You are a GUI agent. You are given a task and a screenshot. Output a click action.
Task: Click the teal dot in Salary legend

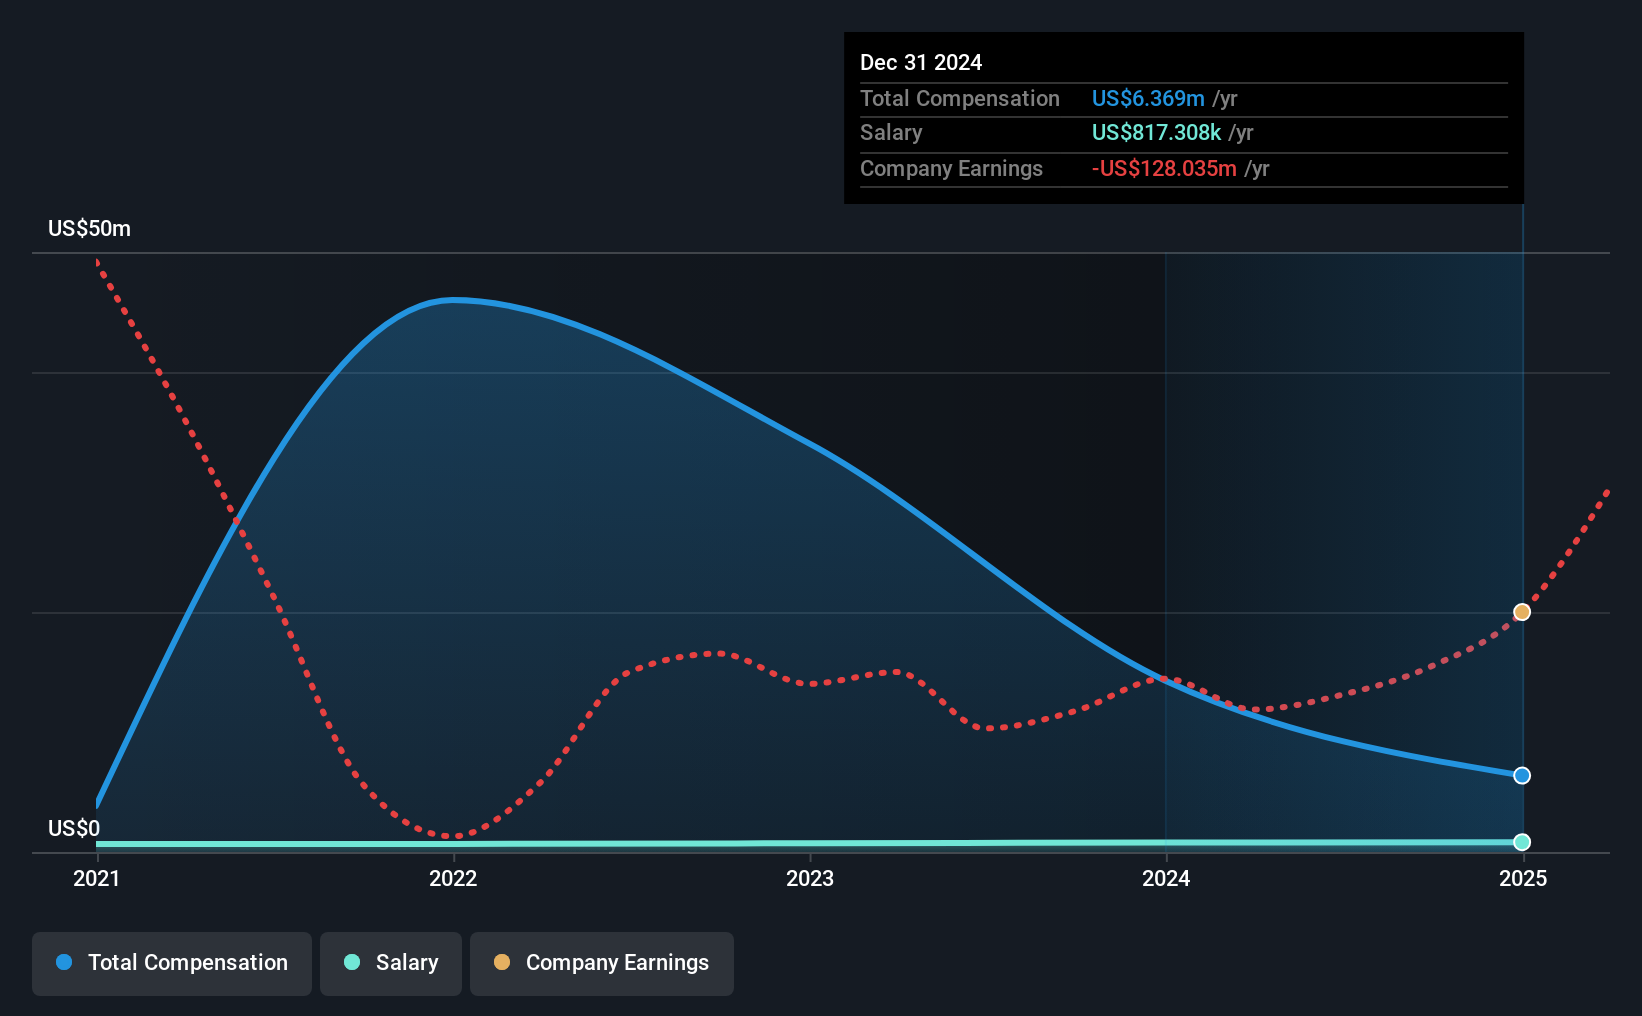point(352,962)
